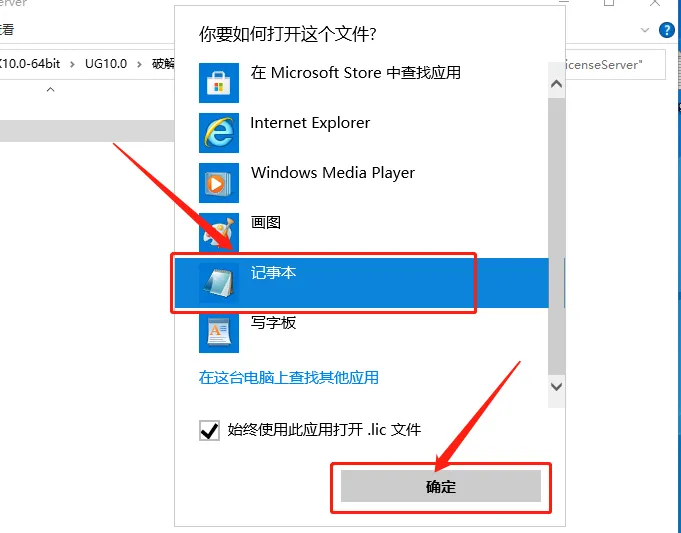Choose the Windows Media Player icon
The image size is (681, 533).
click(219, 182)
